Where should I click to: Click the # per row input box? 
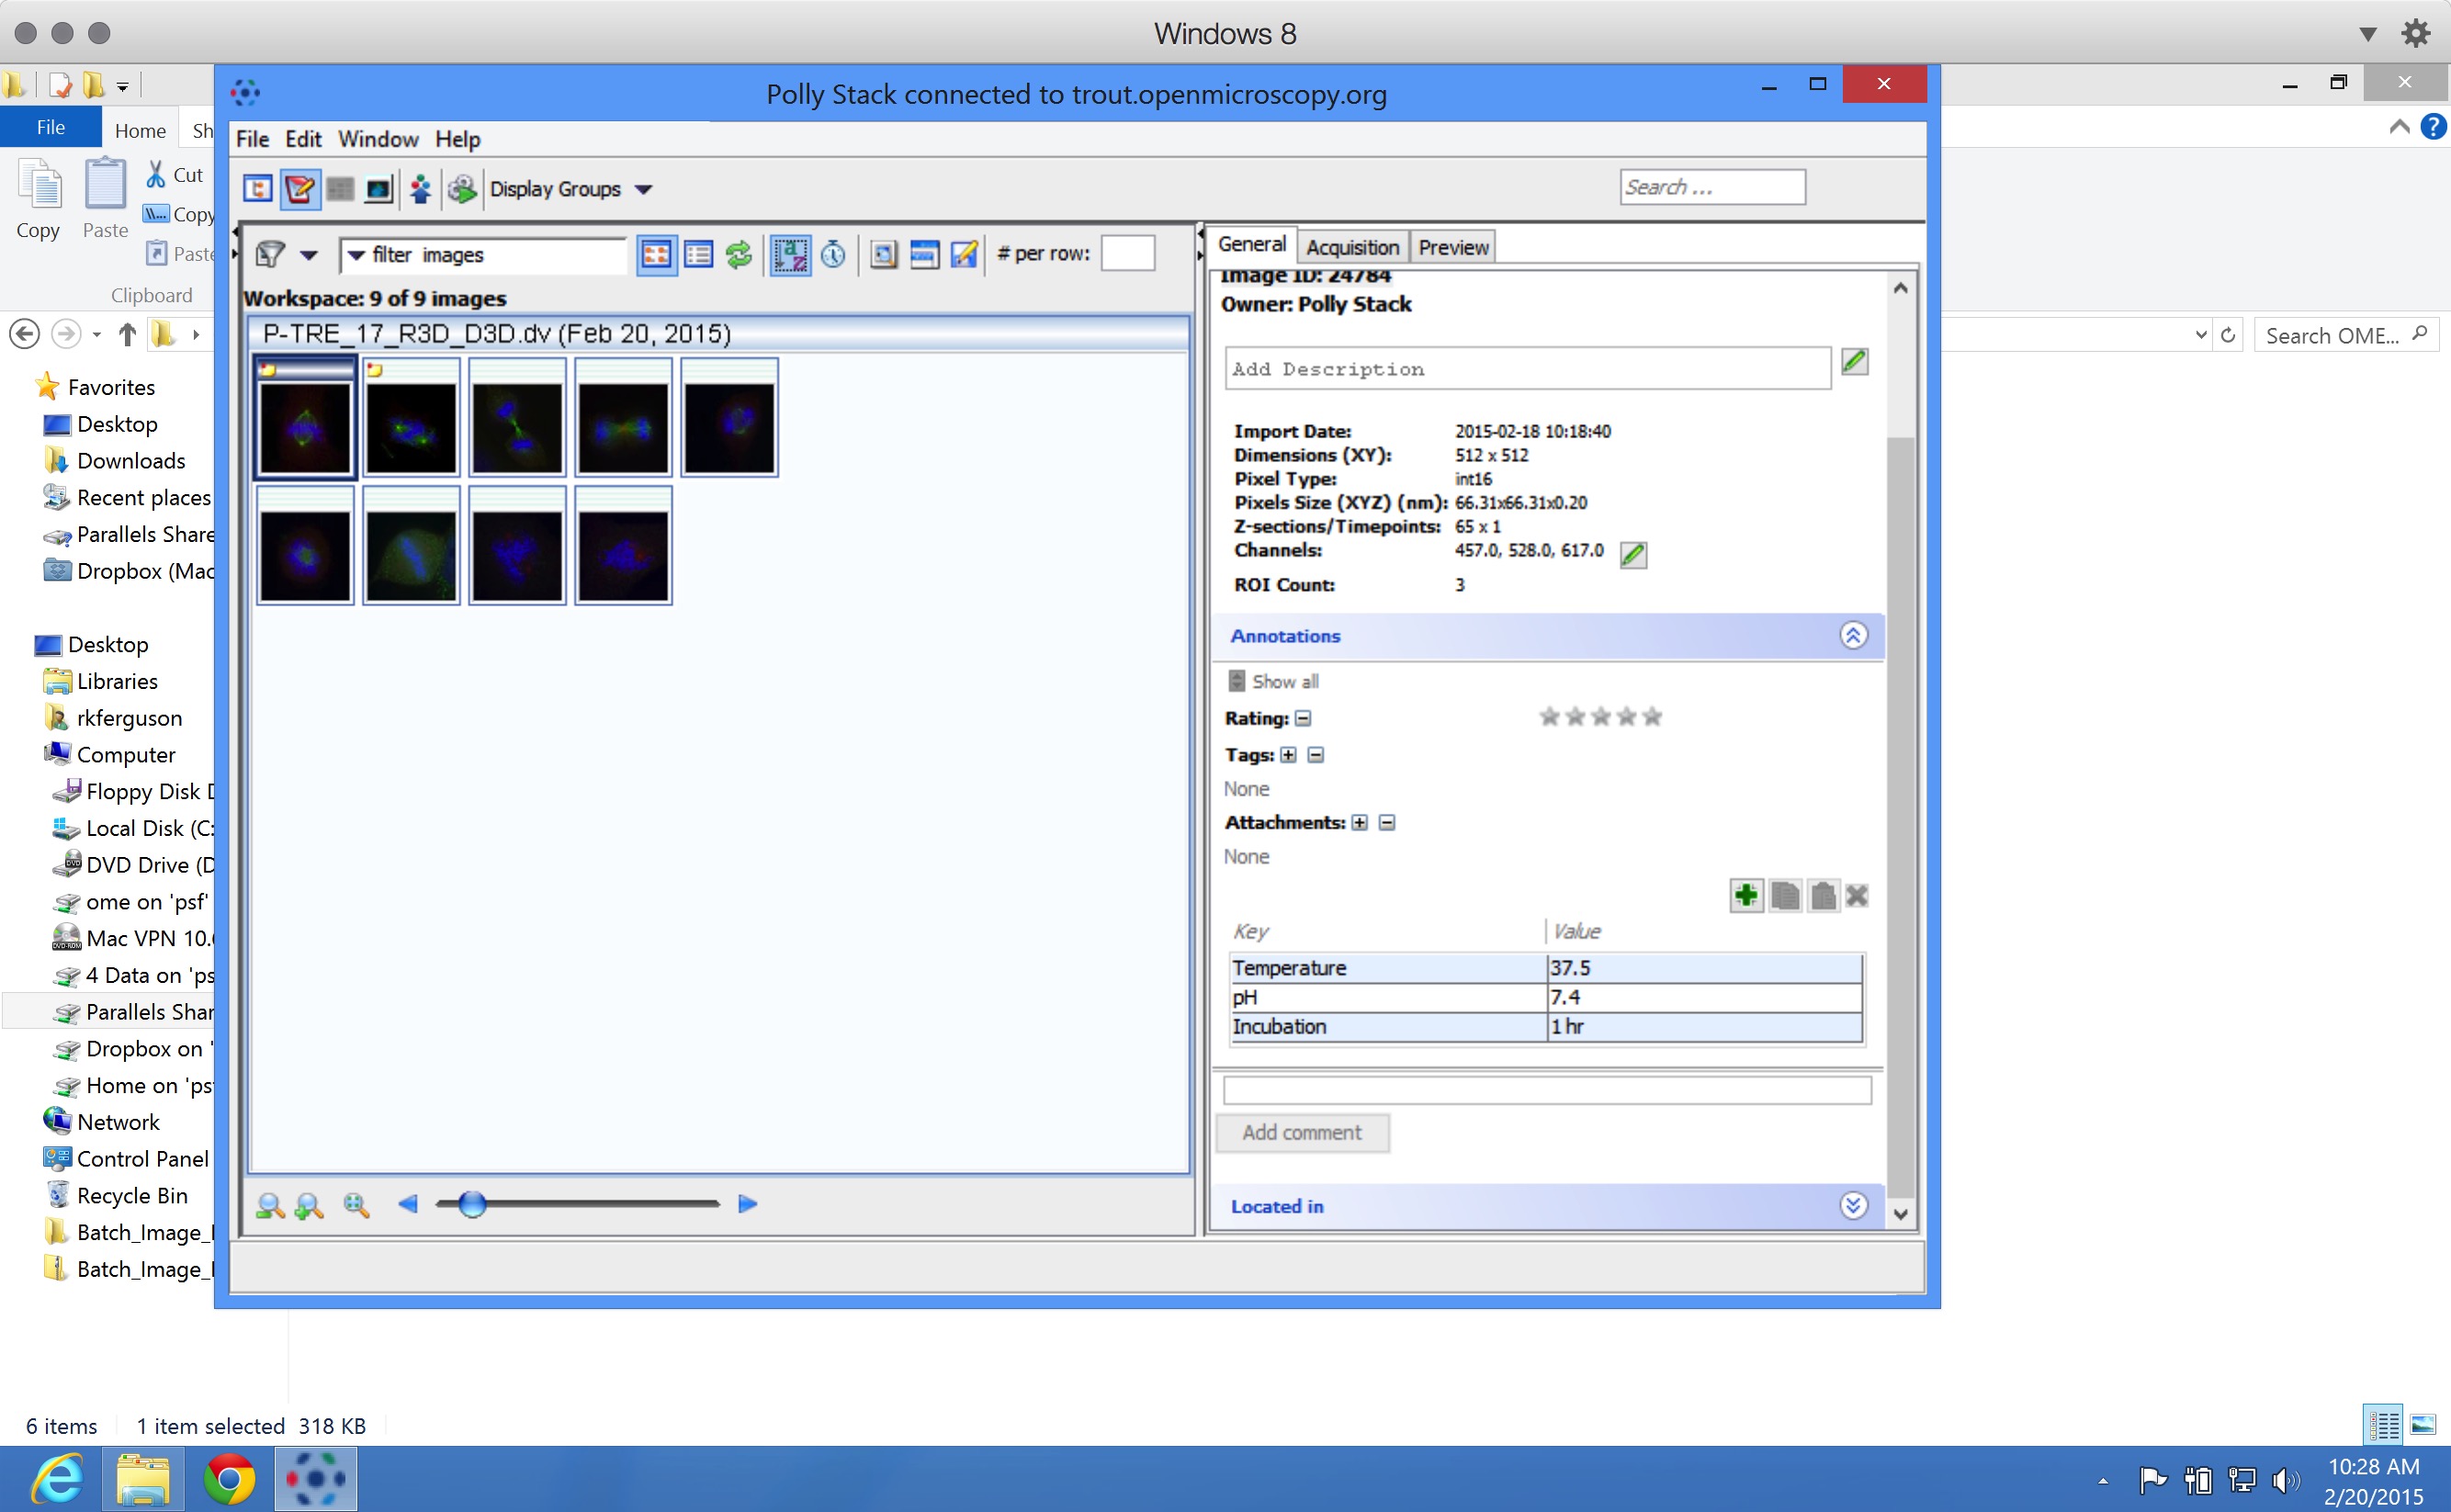pyautogui.click(x=1128, y=254)
